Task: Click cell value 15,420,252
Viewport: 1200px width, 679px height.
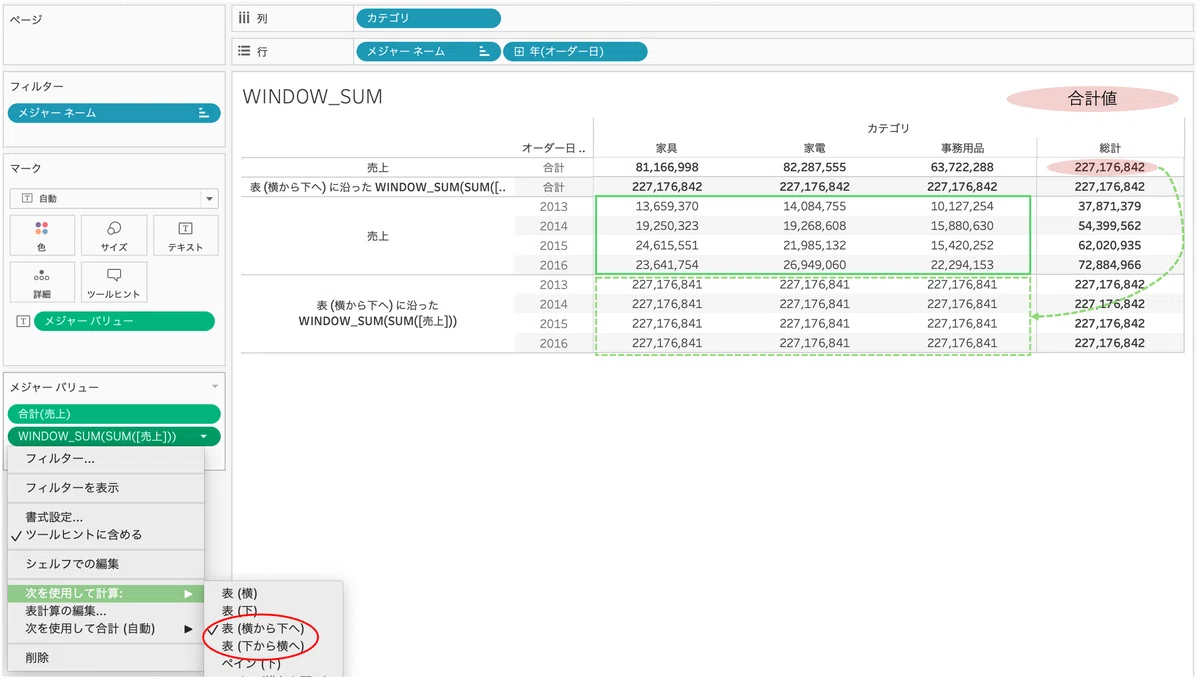Action: click(962, 246)
